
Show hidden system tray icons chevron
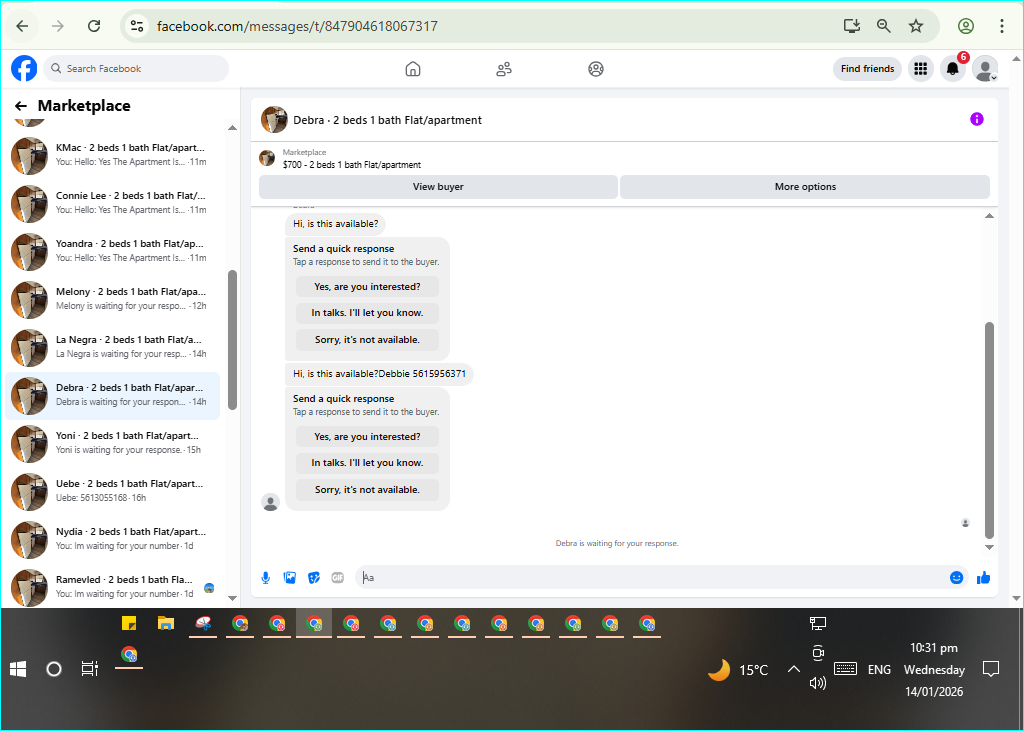(x=793, y=670)
